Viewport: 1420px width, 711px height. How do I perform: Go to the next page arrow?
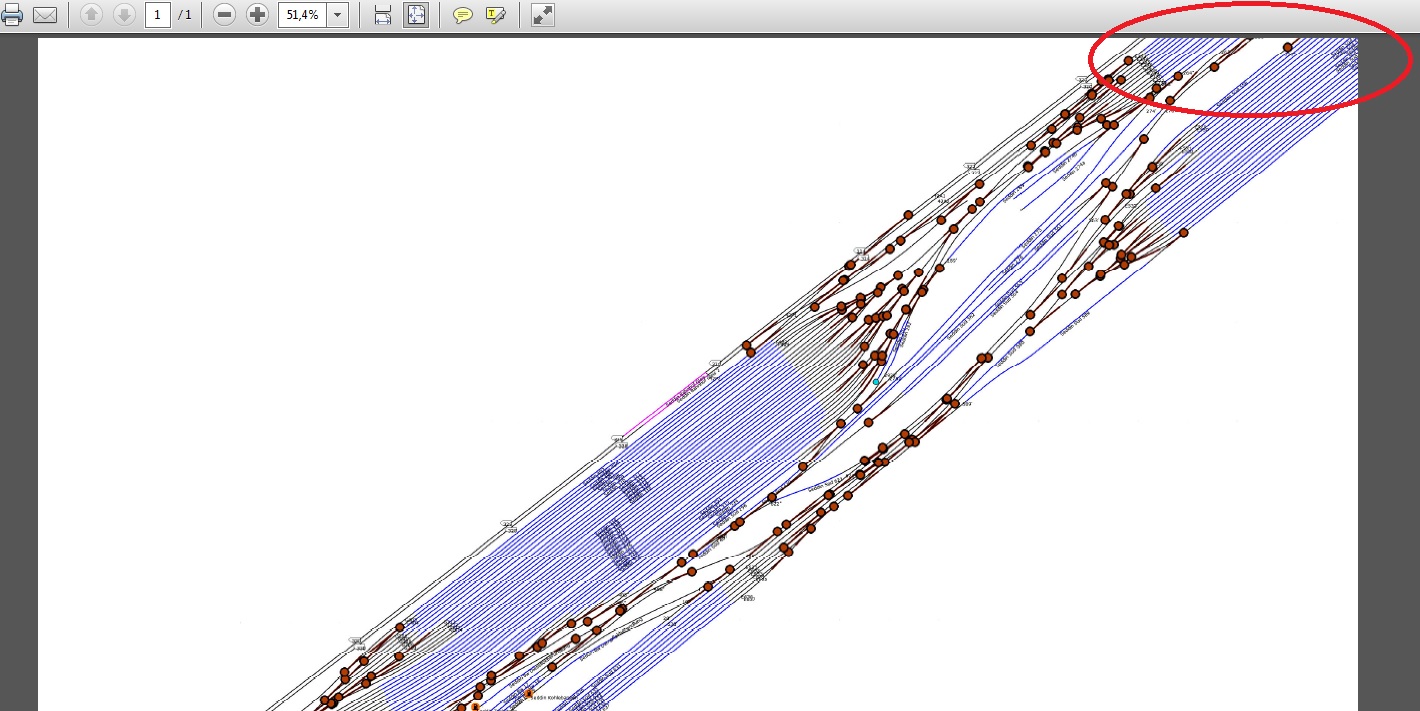124,15
